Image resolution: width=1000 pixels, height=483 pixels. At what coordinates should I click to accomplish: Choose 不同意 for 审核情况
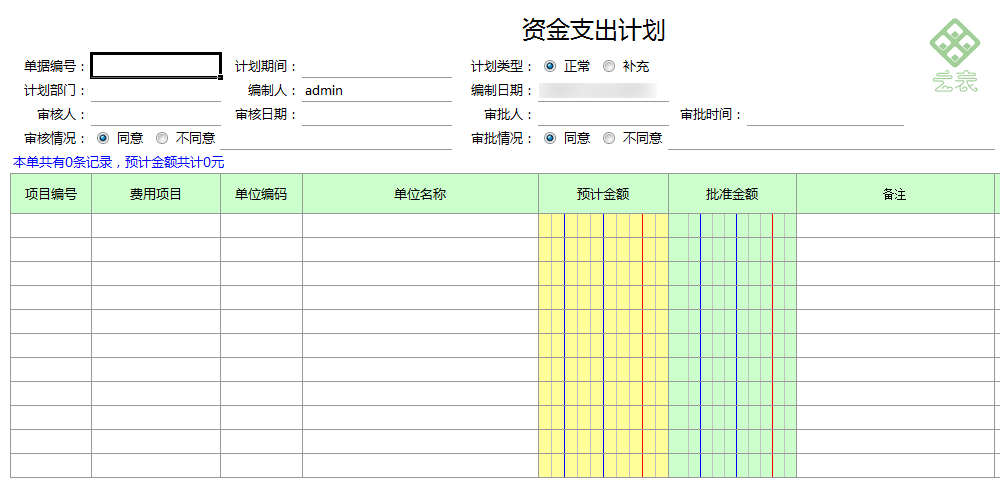[x=162, y=138]
